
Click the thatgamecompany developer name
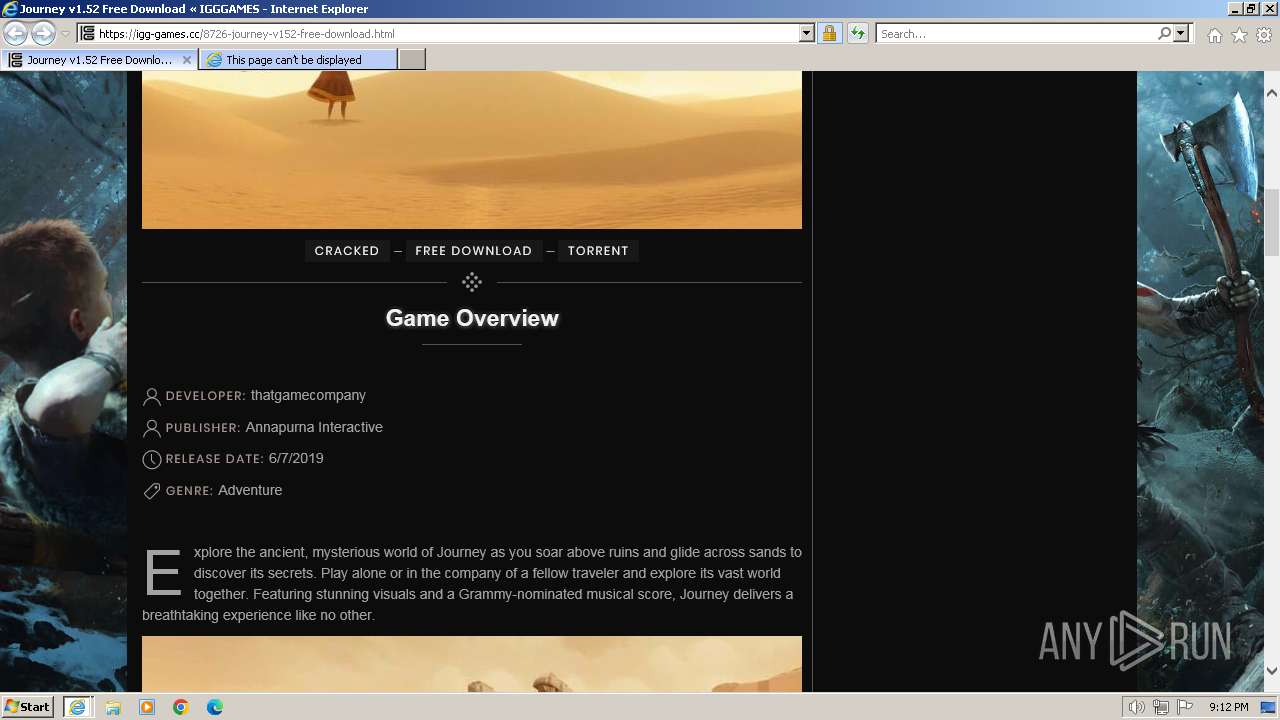pos(308,395)
